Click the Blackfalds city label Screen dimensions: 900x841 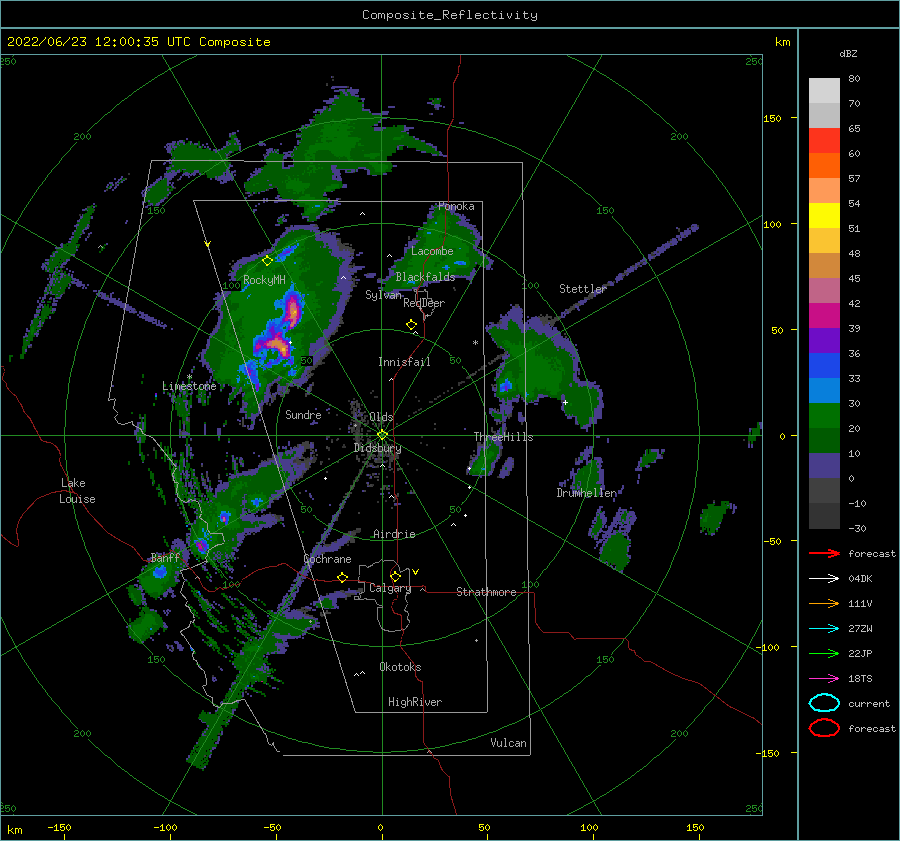click(x=425, y=277)
